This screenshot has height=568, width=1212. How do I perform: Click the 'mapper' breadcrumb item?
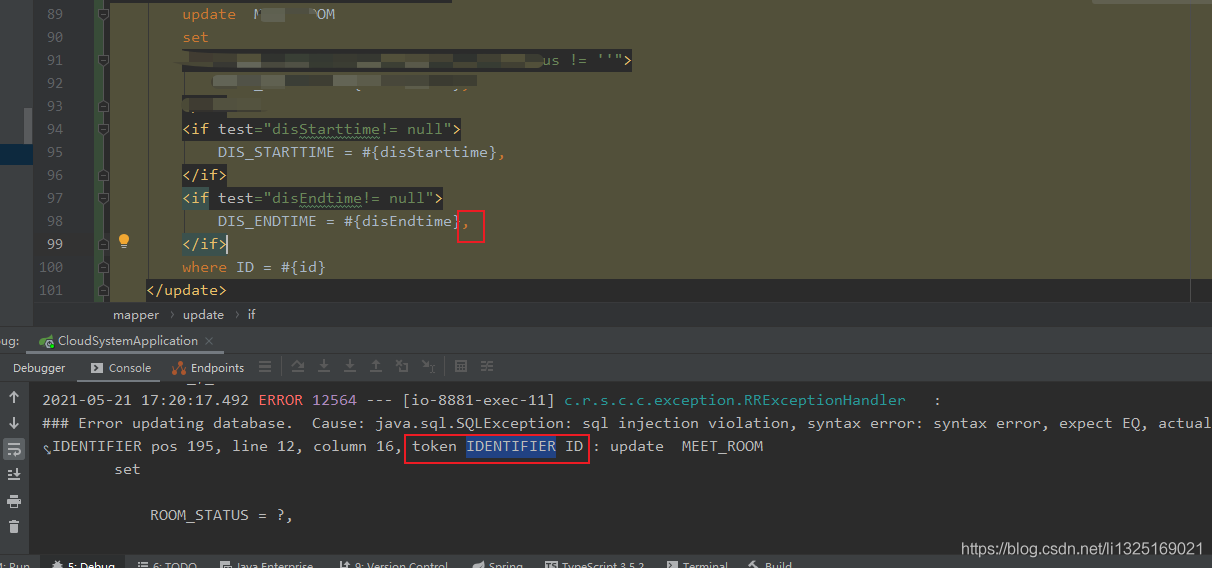pos(136,314)
